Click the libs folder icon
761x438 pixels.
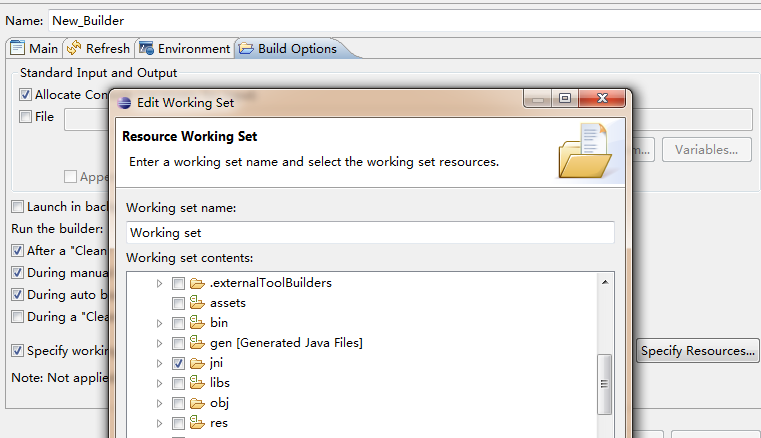(197, 383)
